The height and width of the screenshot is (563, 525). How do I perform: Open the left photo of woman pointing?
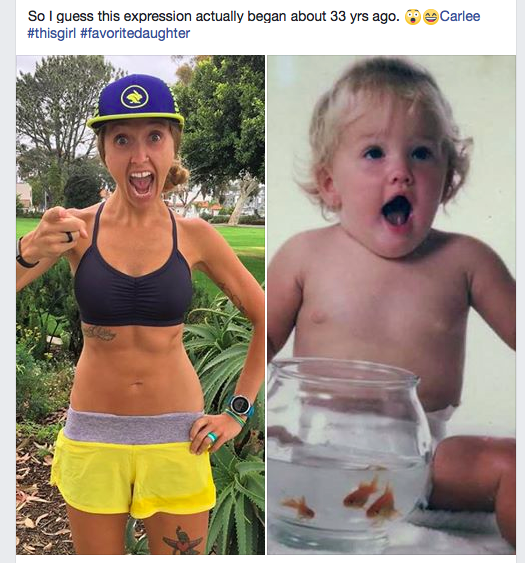(x=140, y=304)
